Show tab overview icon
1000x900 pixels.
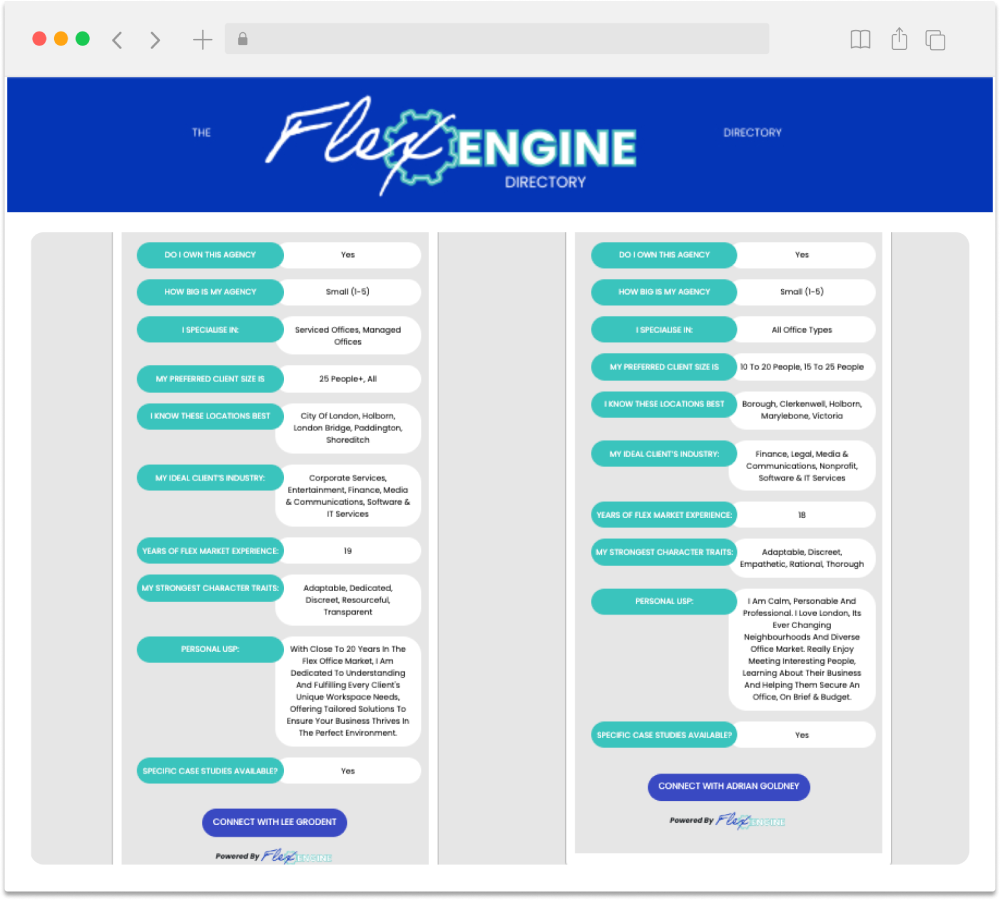[935, 40]
